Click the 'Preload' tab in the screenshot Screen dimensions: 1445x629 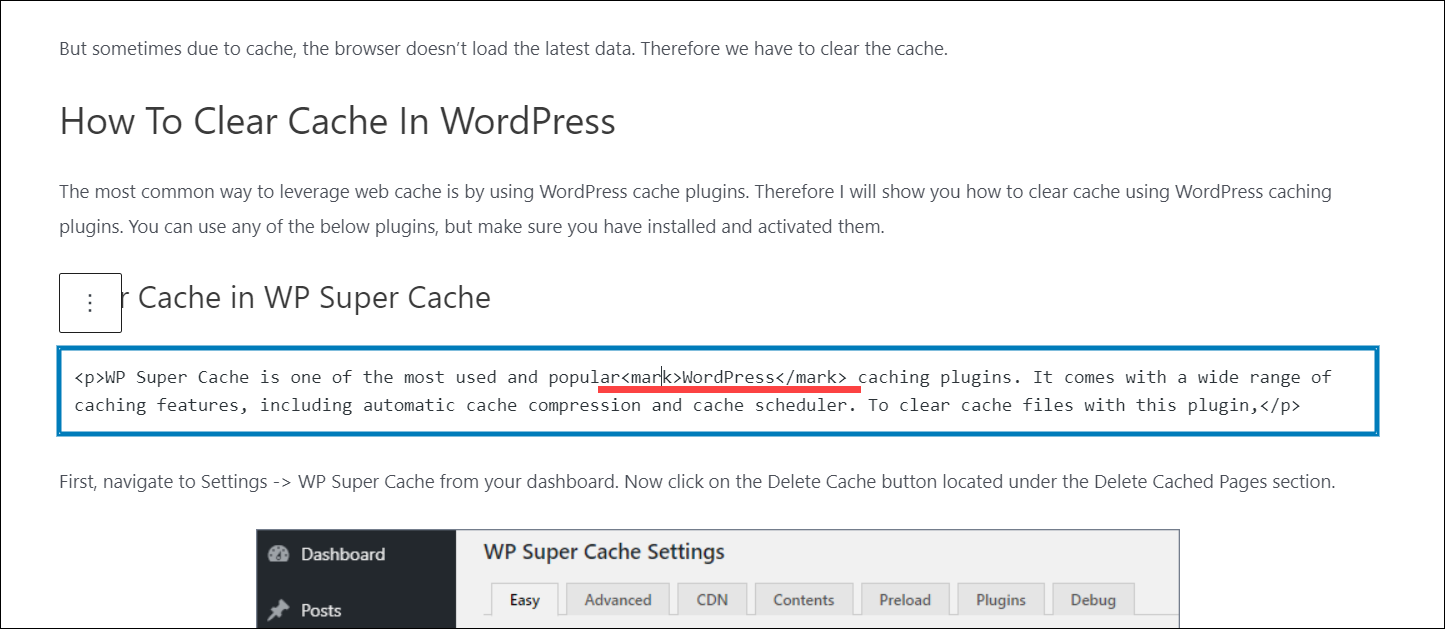click(905, 600)
